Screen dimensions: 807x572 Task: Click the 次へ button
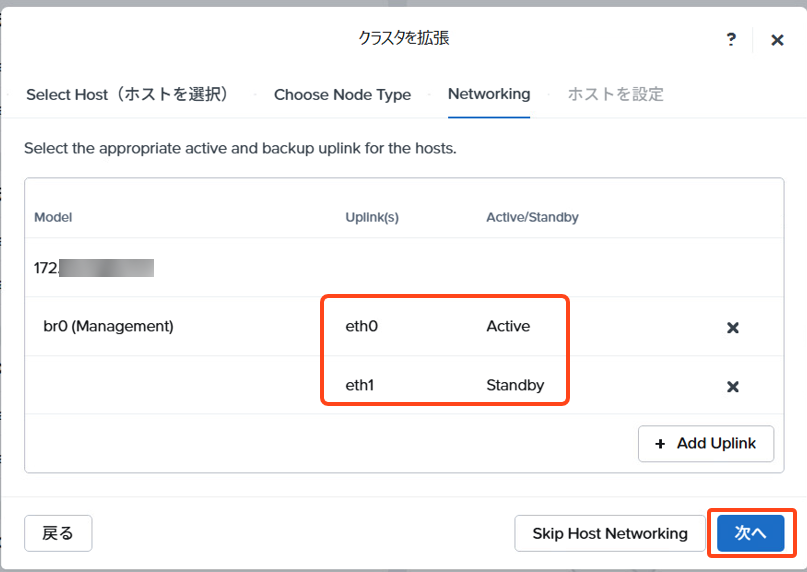[x=750, y=533]
